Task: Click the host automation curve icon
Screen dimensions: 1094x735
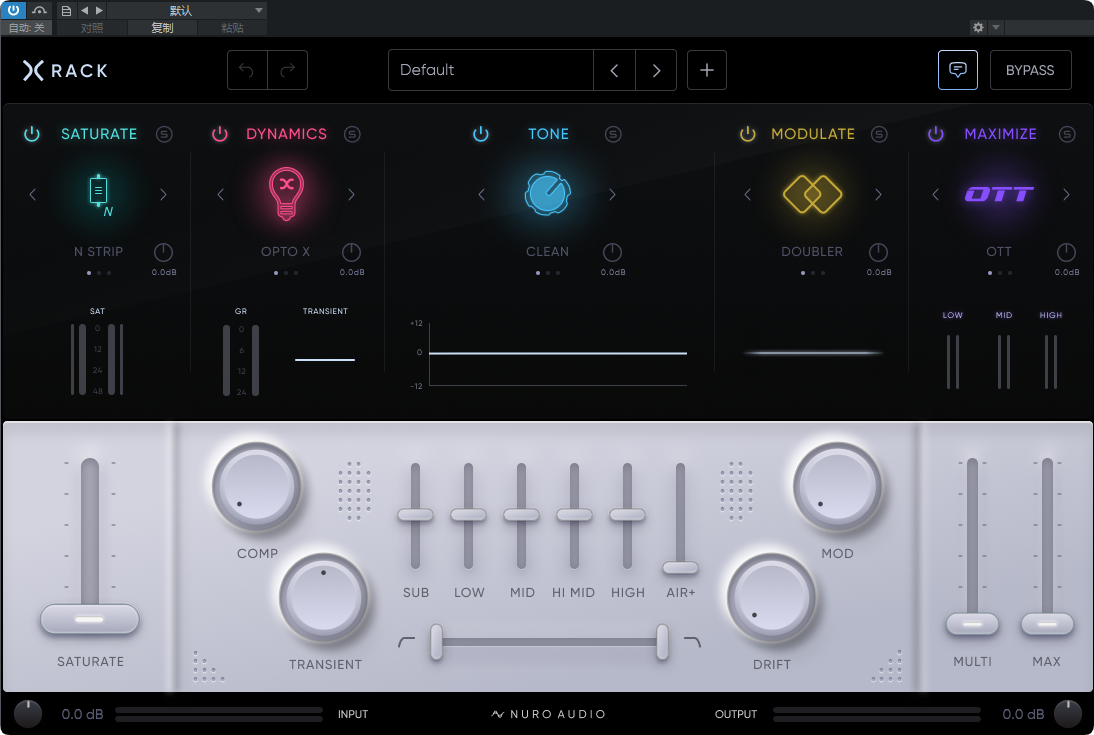Action: (x=39, y=10)
